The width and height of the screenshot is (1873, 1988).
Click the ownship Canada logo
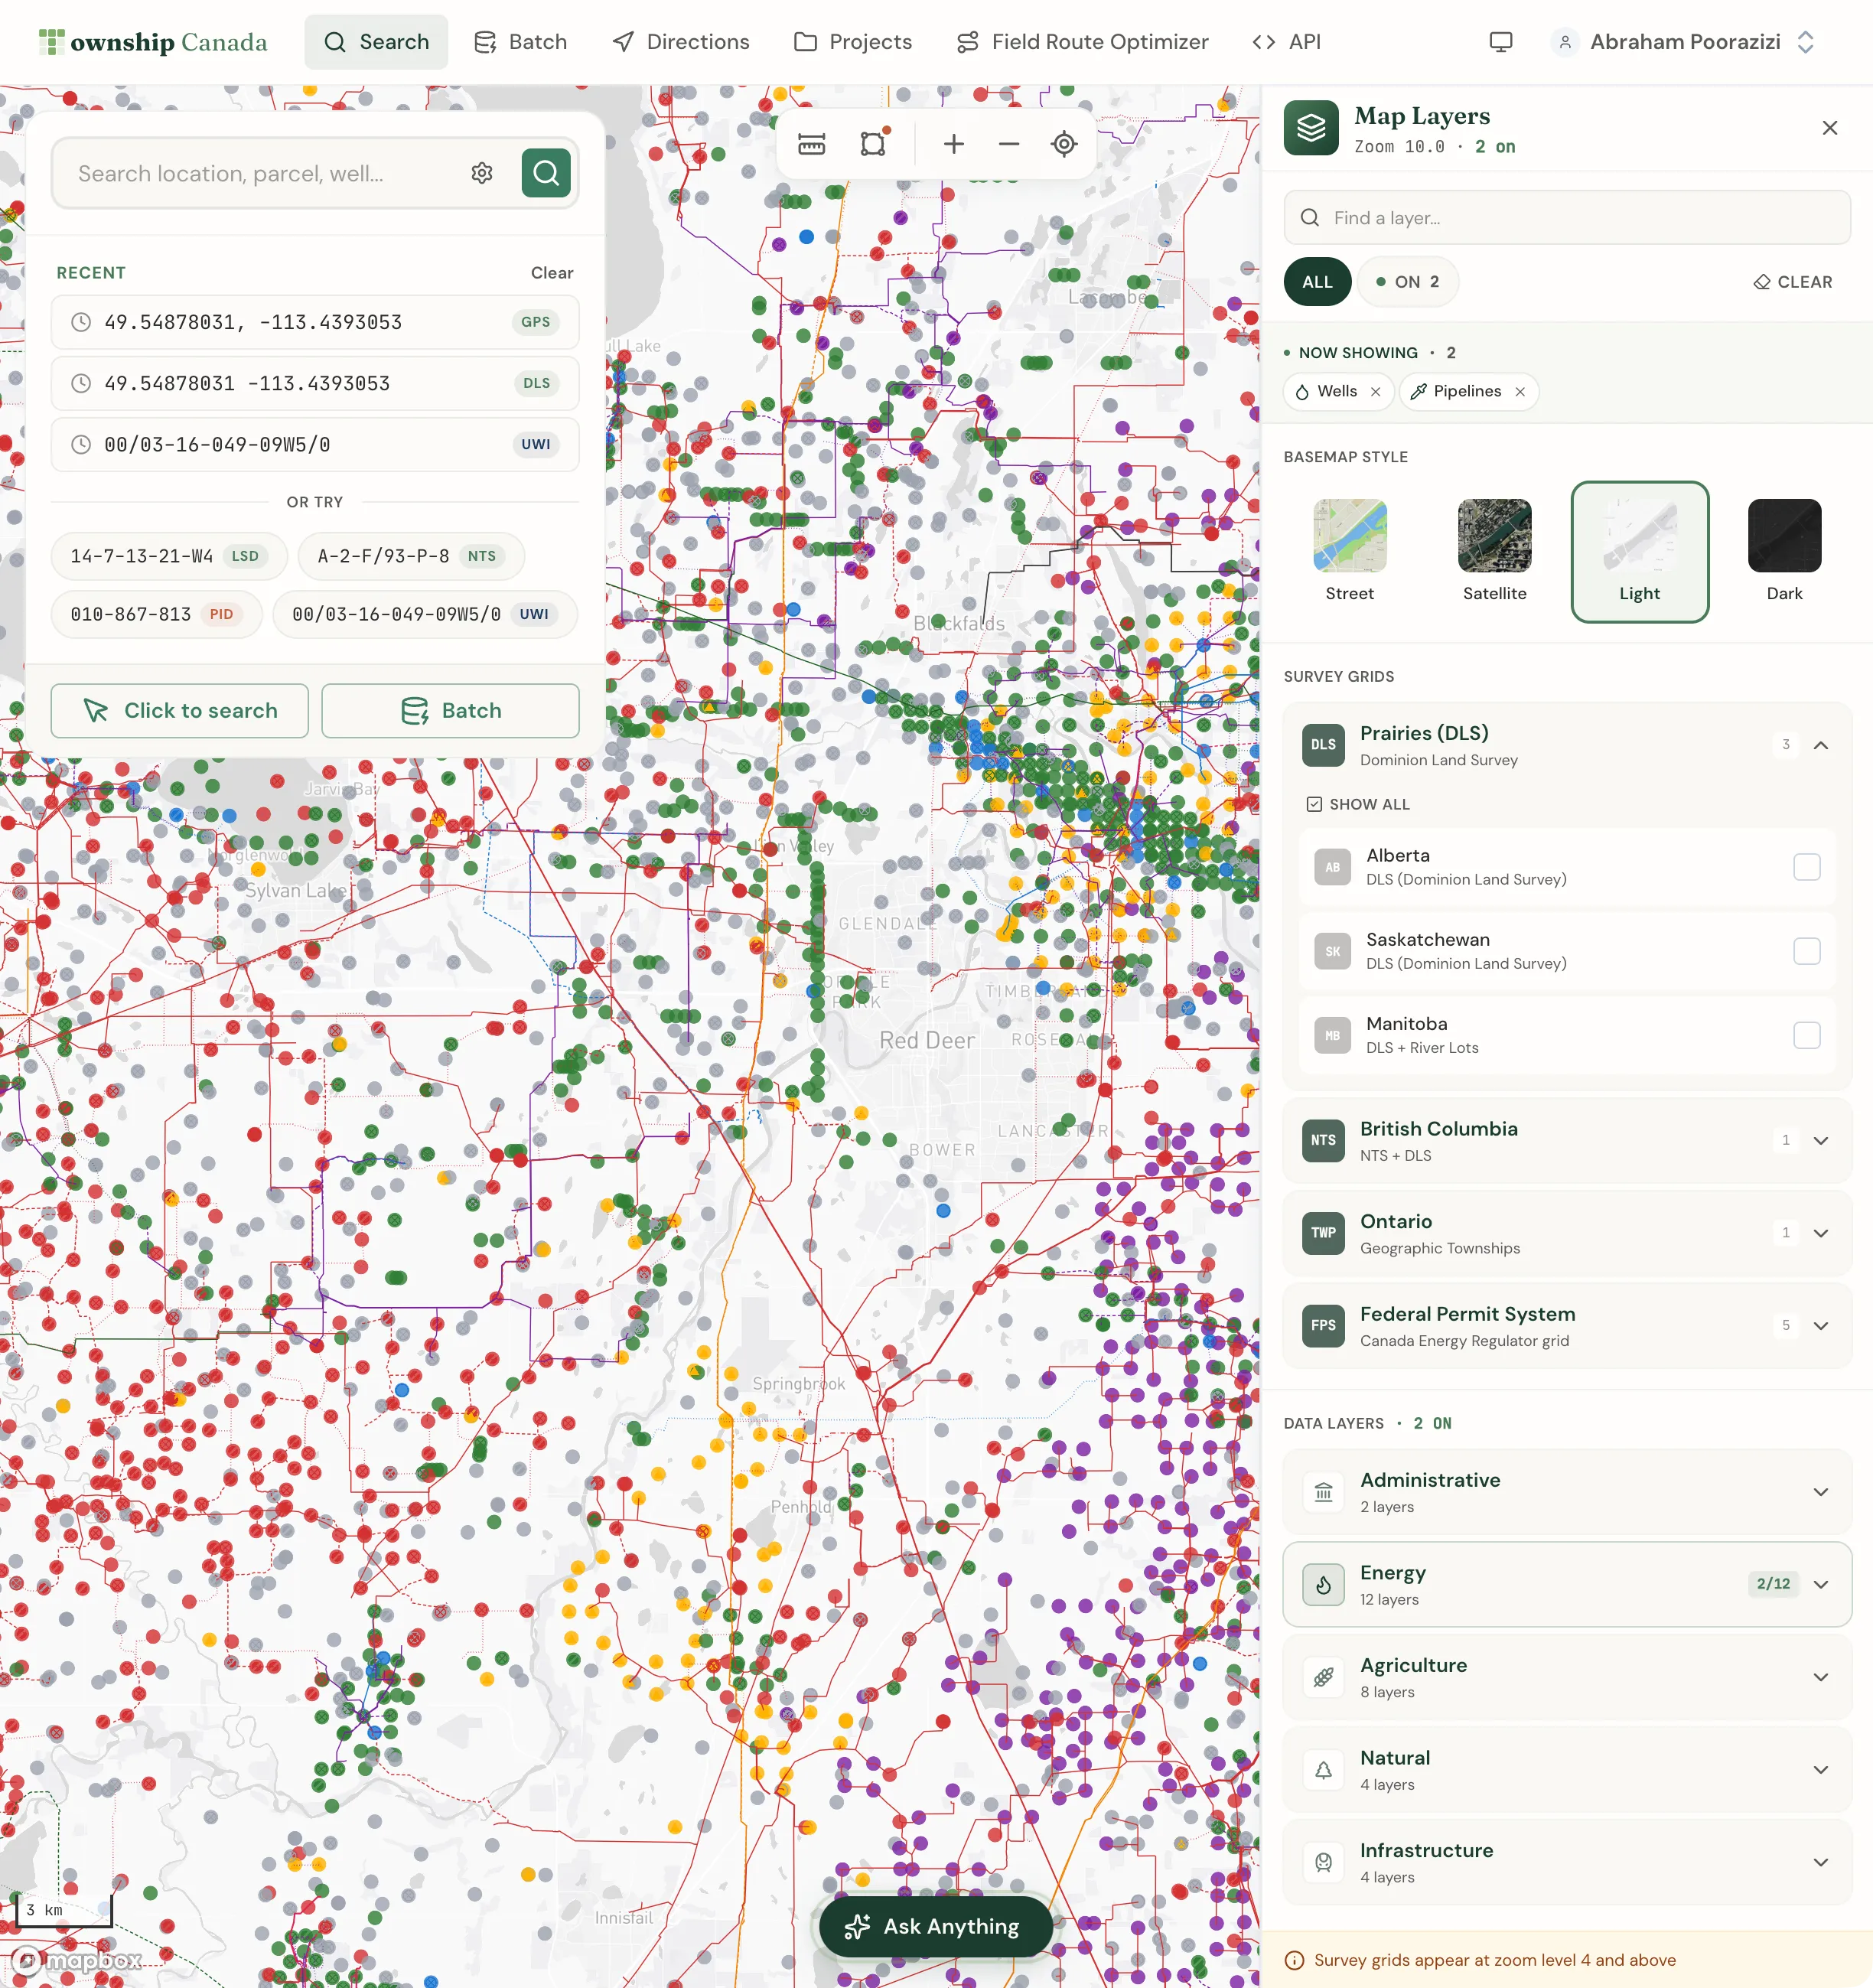coord(153,42)
